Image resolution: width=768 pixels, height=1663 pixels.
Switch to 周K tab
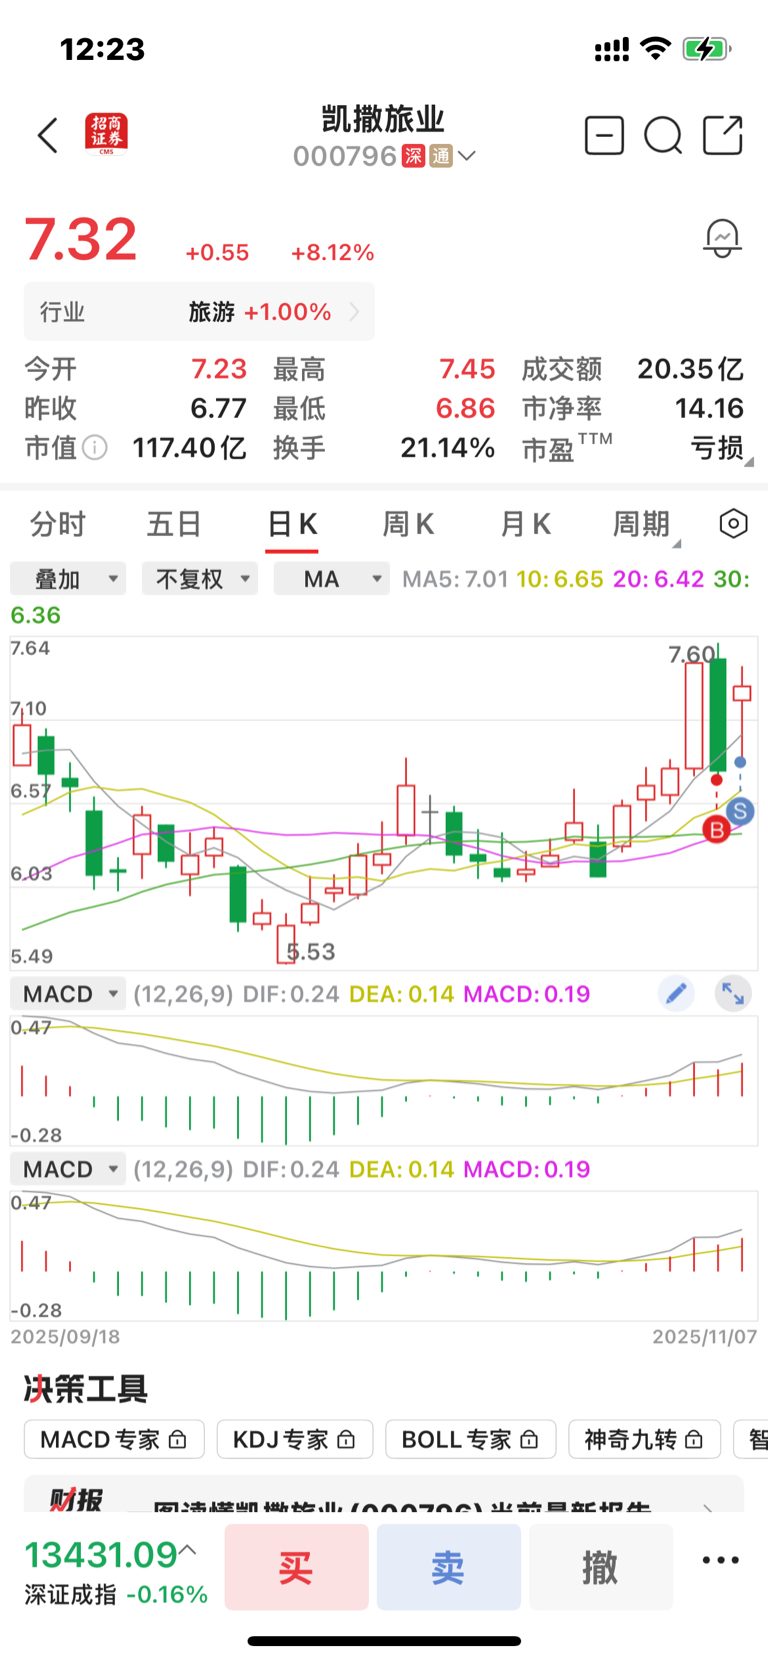[x=408, y=524]
